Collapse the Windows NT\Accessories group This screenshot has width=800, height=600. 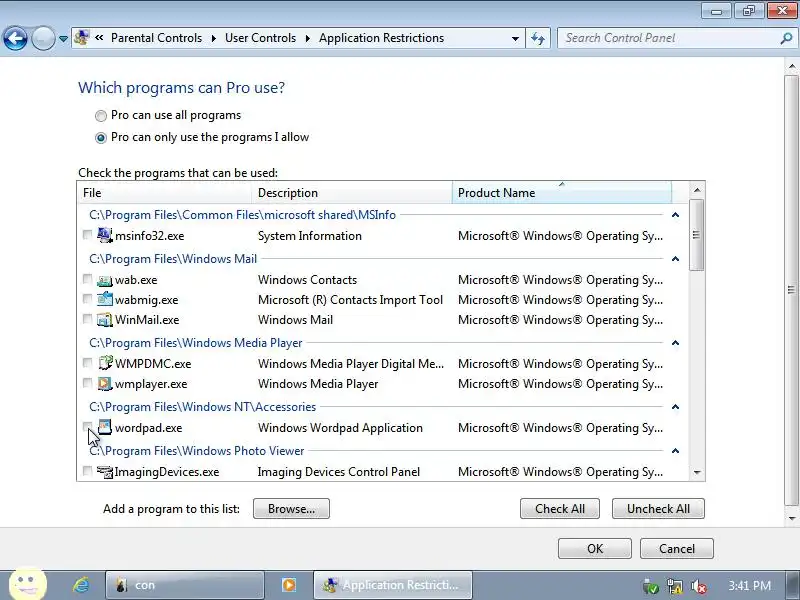click(676, 407)
